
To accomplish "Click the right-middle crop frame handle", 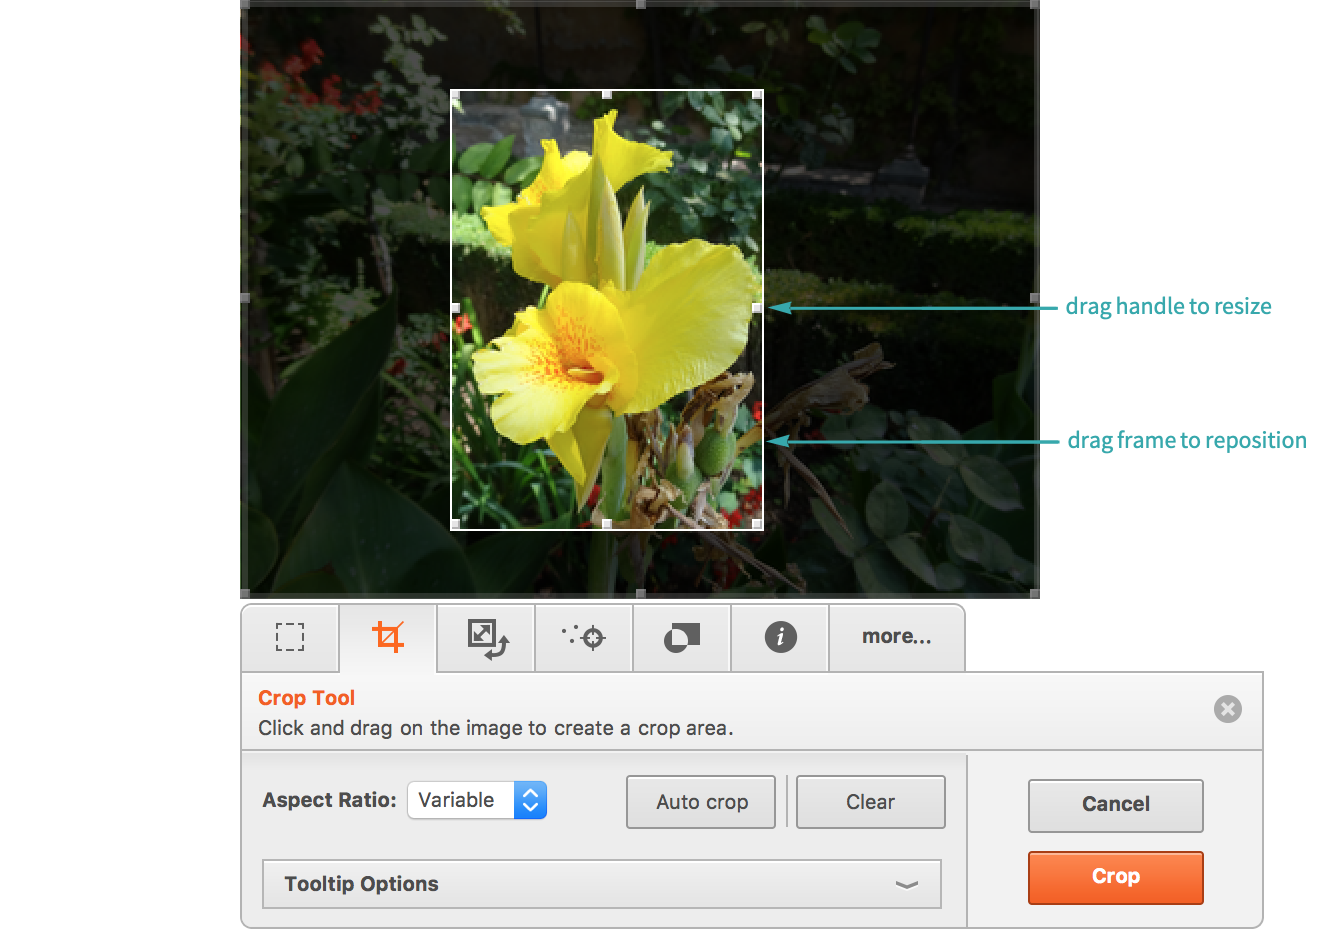I will [757, 308].
